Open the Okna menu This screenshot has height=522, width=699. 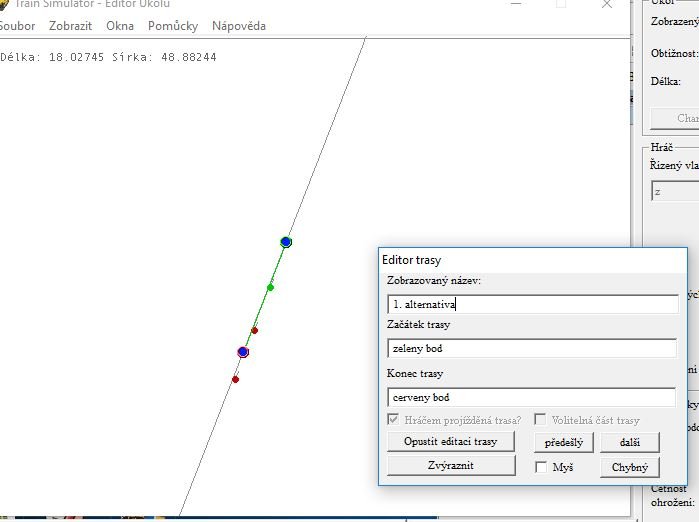(x=120, y=26)
